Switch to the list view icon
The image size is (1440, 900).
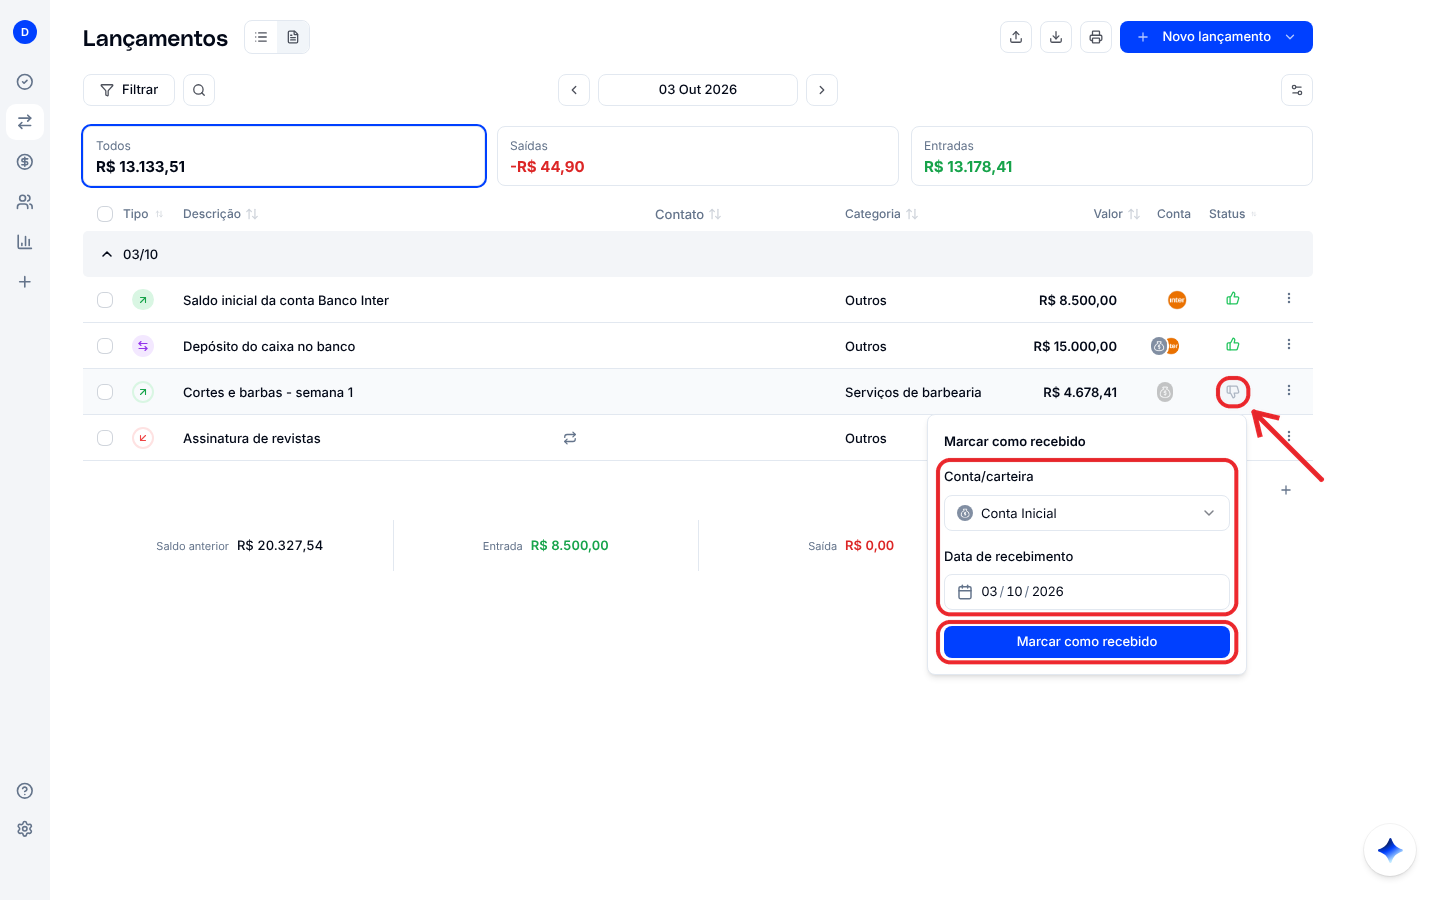(x=261, y=37)
